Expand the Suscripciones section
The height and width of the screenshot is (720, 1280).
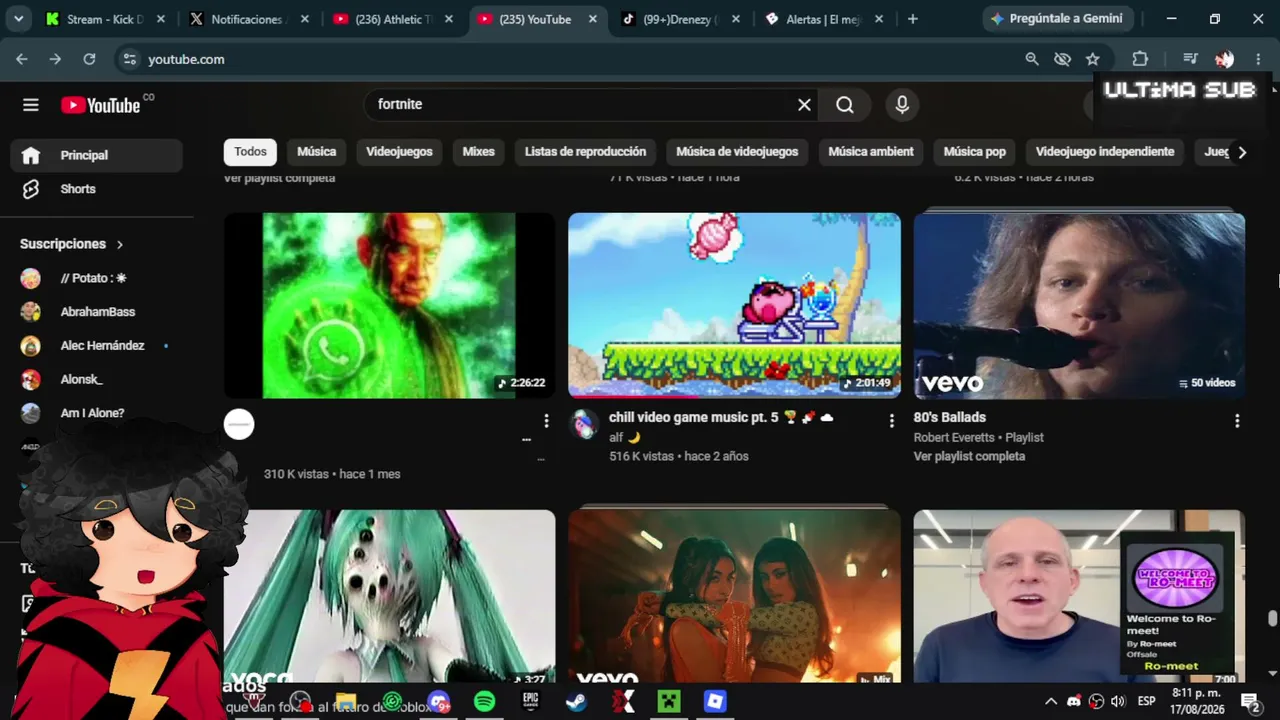[72, 244]
